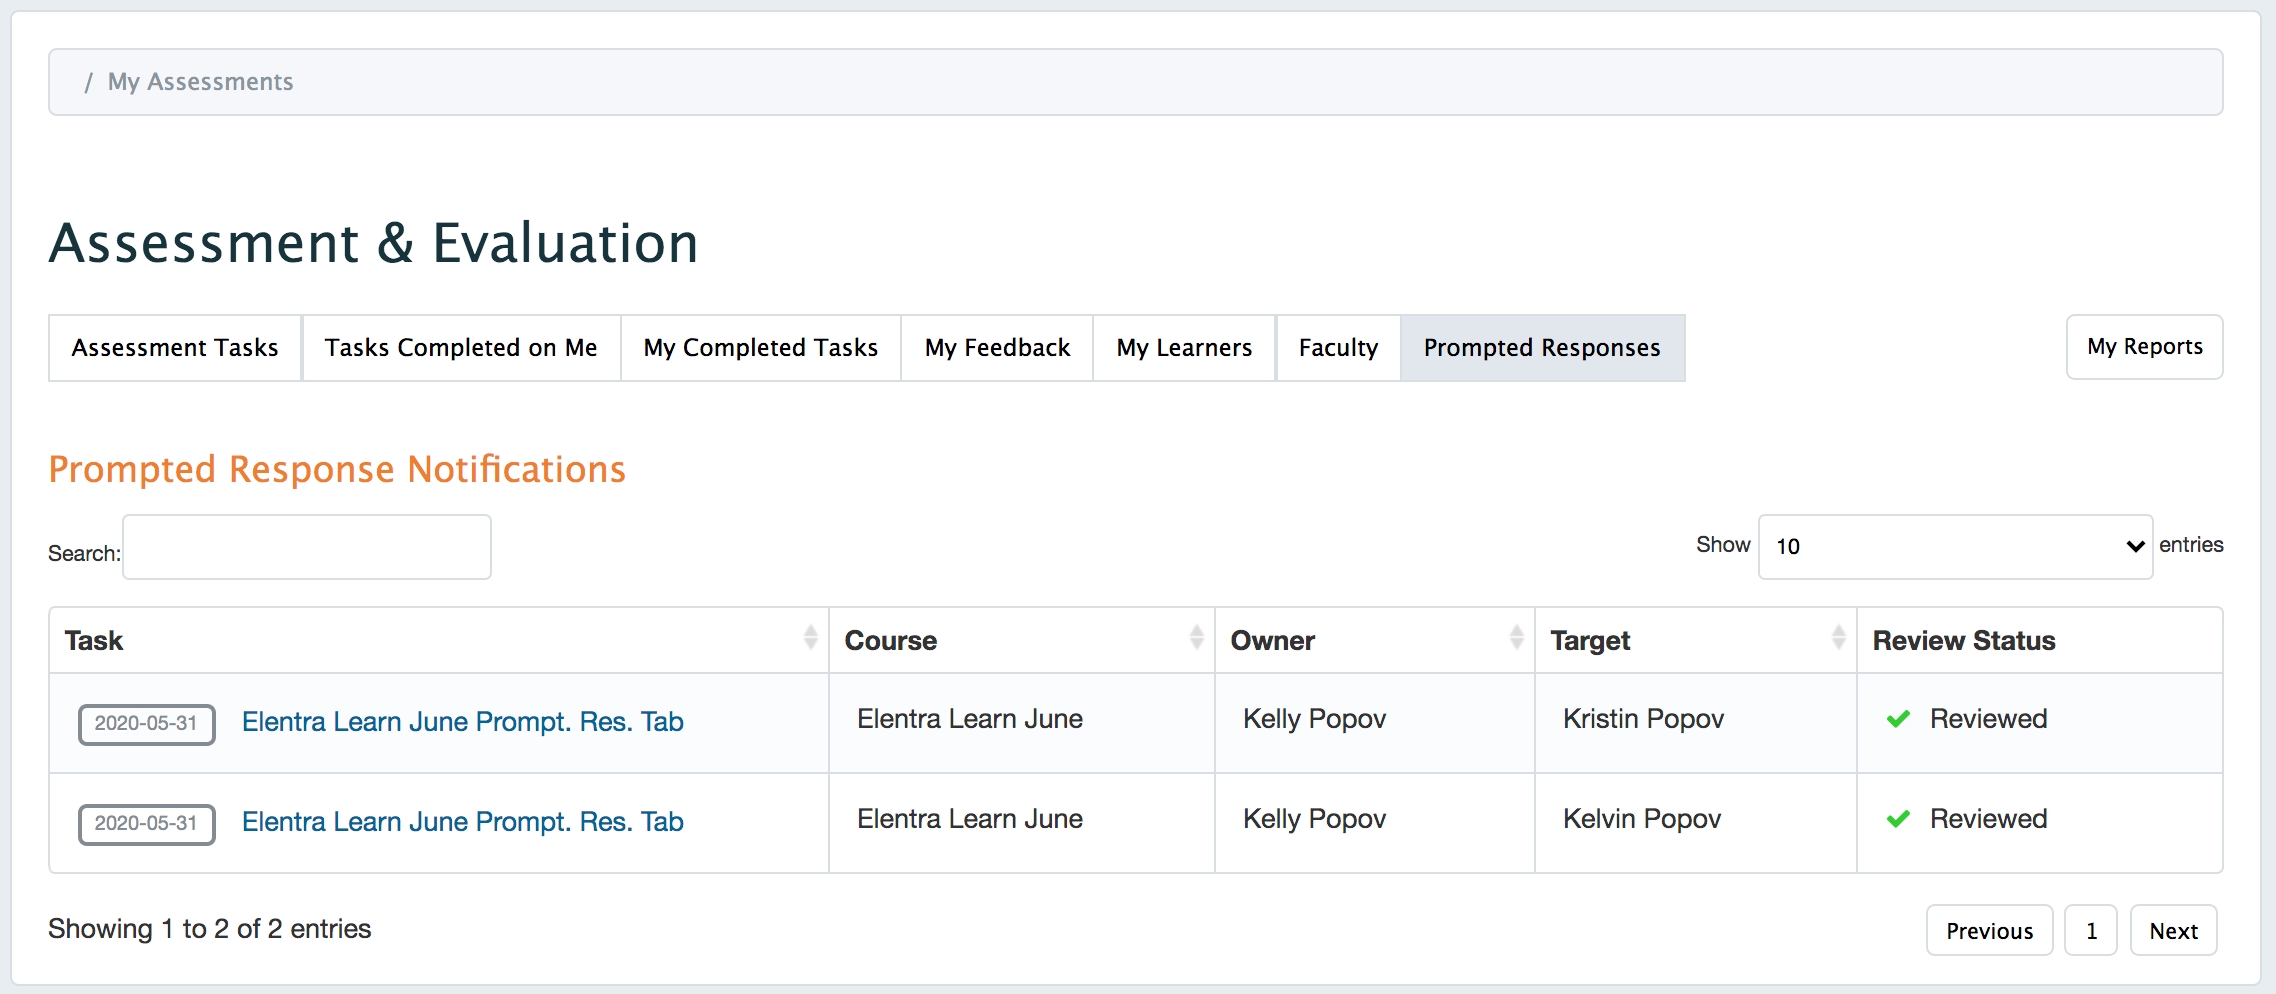This screenshot has width=2276, height=994.
Task: Click the Next pagination button
Action: click(2173, 931)
